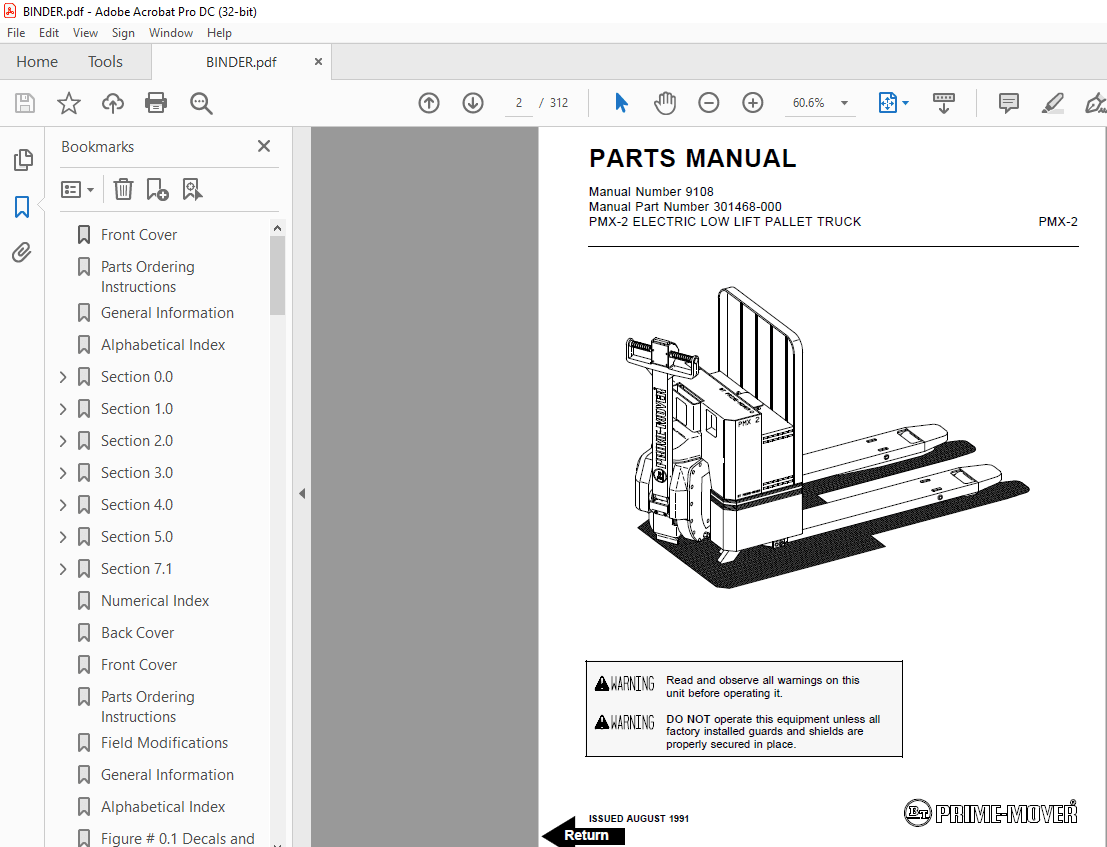Open the zoom percentage dropdown
Viewport: 1107px width, 847px height.
pyautogui.click(x=843, y=102)
